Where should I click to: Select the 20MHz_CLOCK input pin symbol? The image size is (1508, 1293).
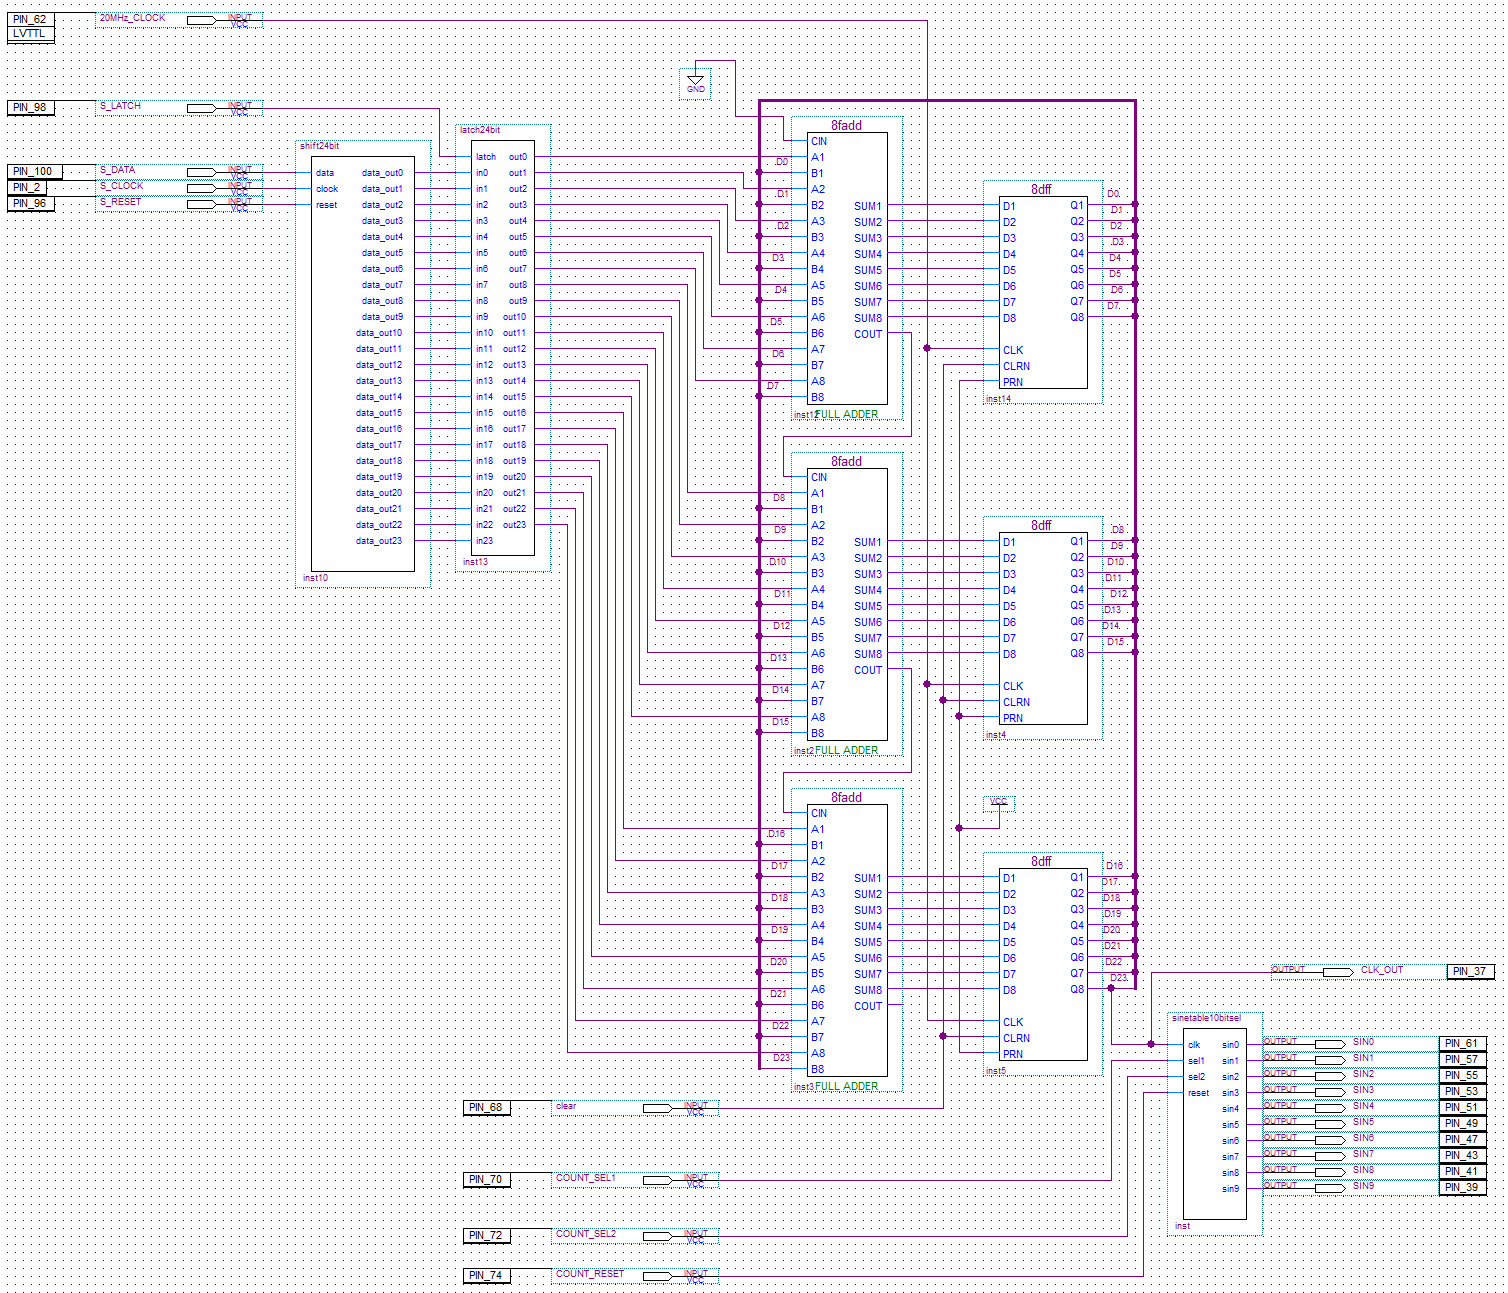pos(201,20)
